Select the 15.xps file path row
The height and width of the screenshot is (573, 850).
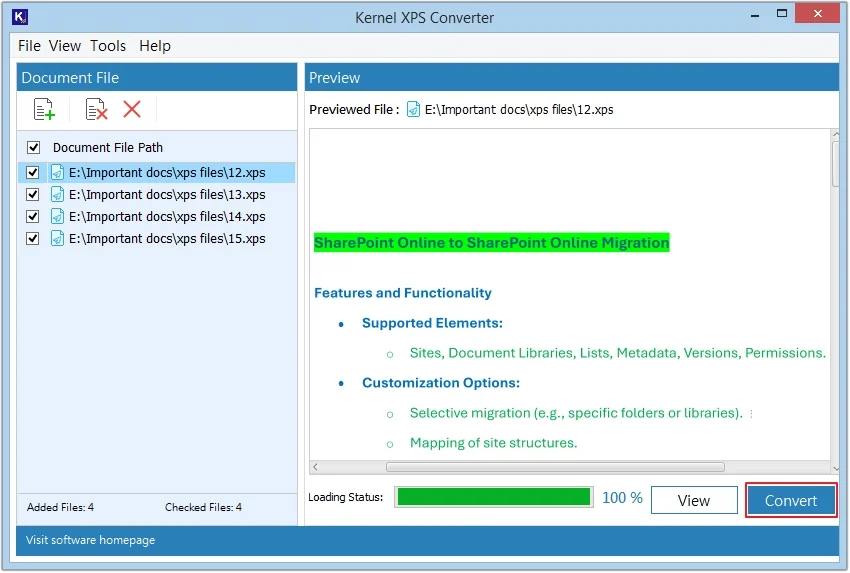click(157, 239)
